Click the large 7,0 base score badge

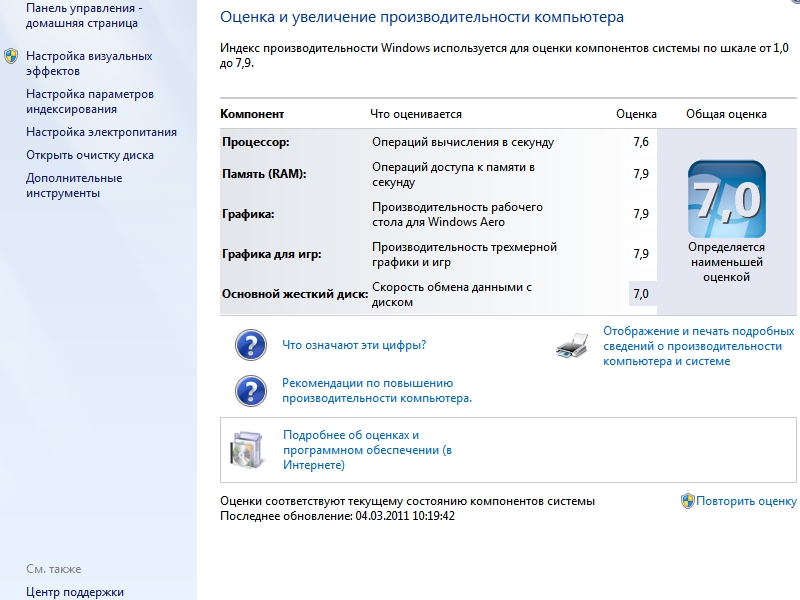(726, 199)
